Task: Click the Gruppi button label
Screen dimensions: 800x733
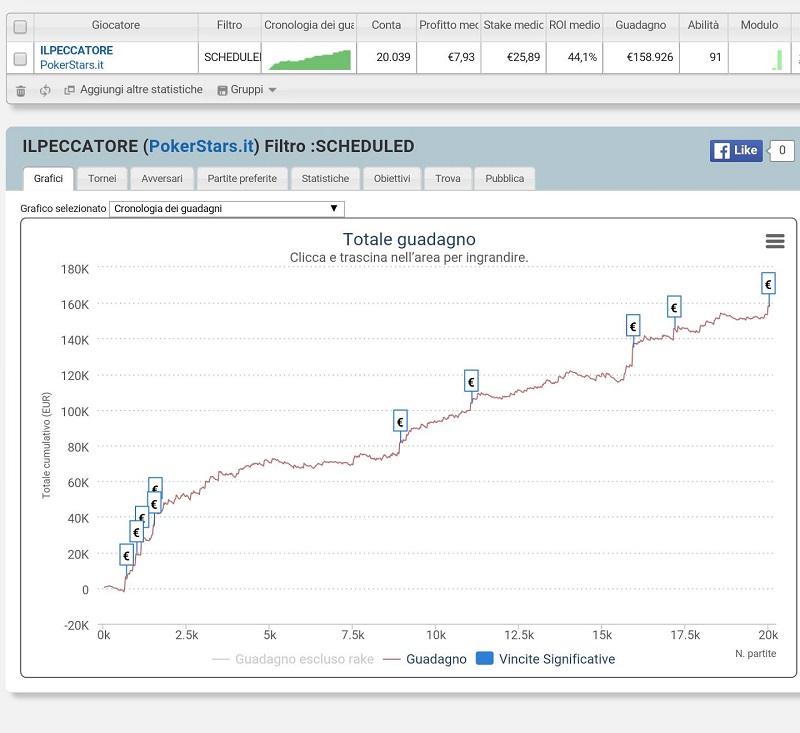Action: pos(247,90)
